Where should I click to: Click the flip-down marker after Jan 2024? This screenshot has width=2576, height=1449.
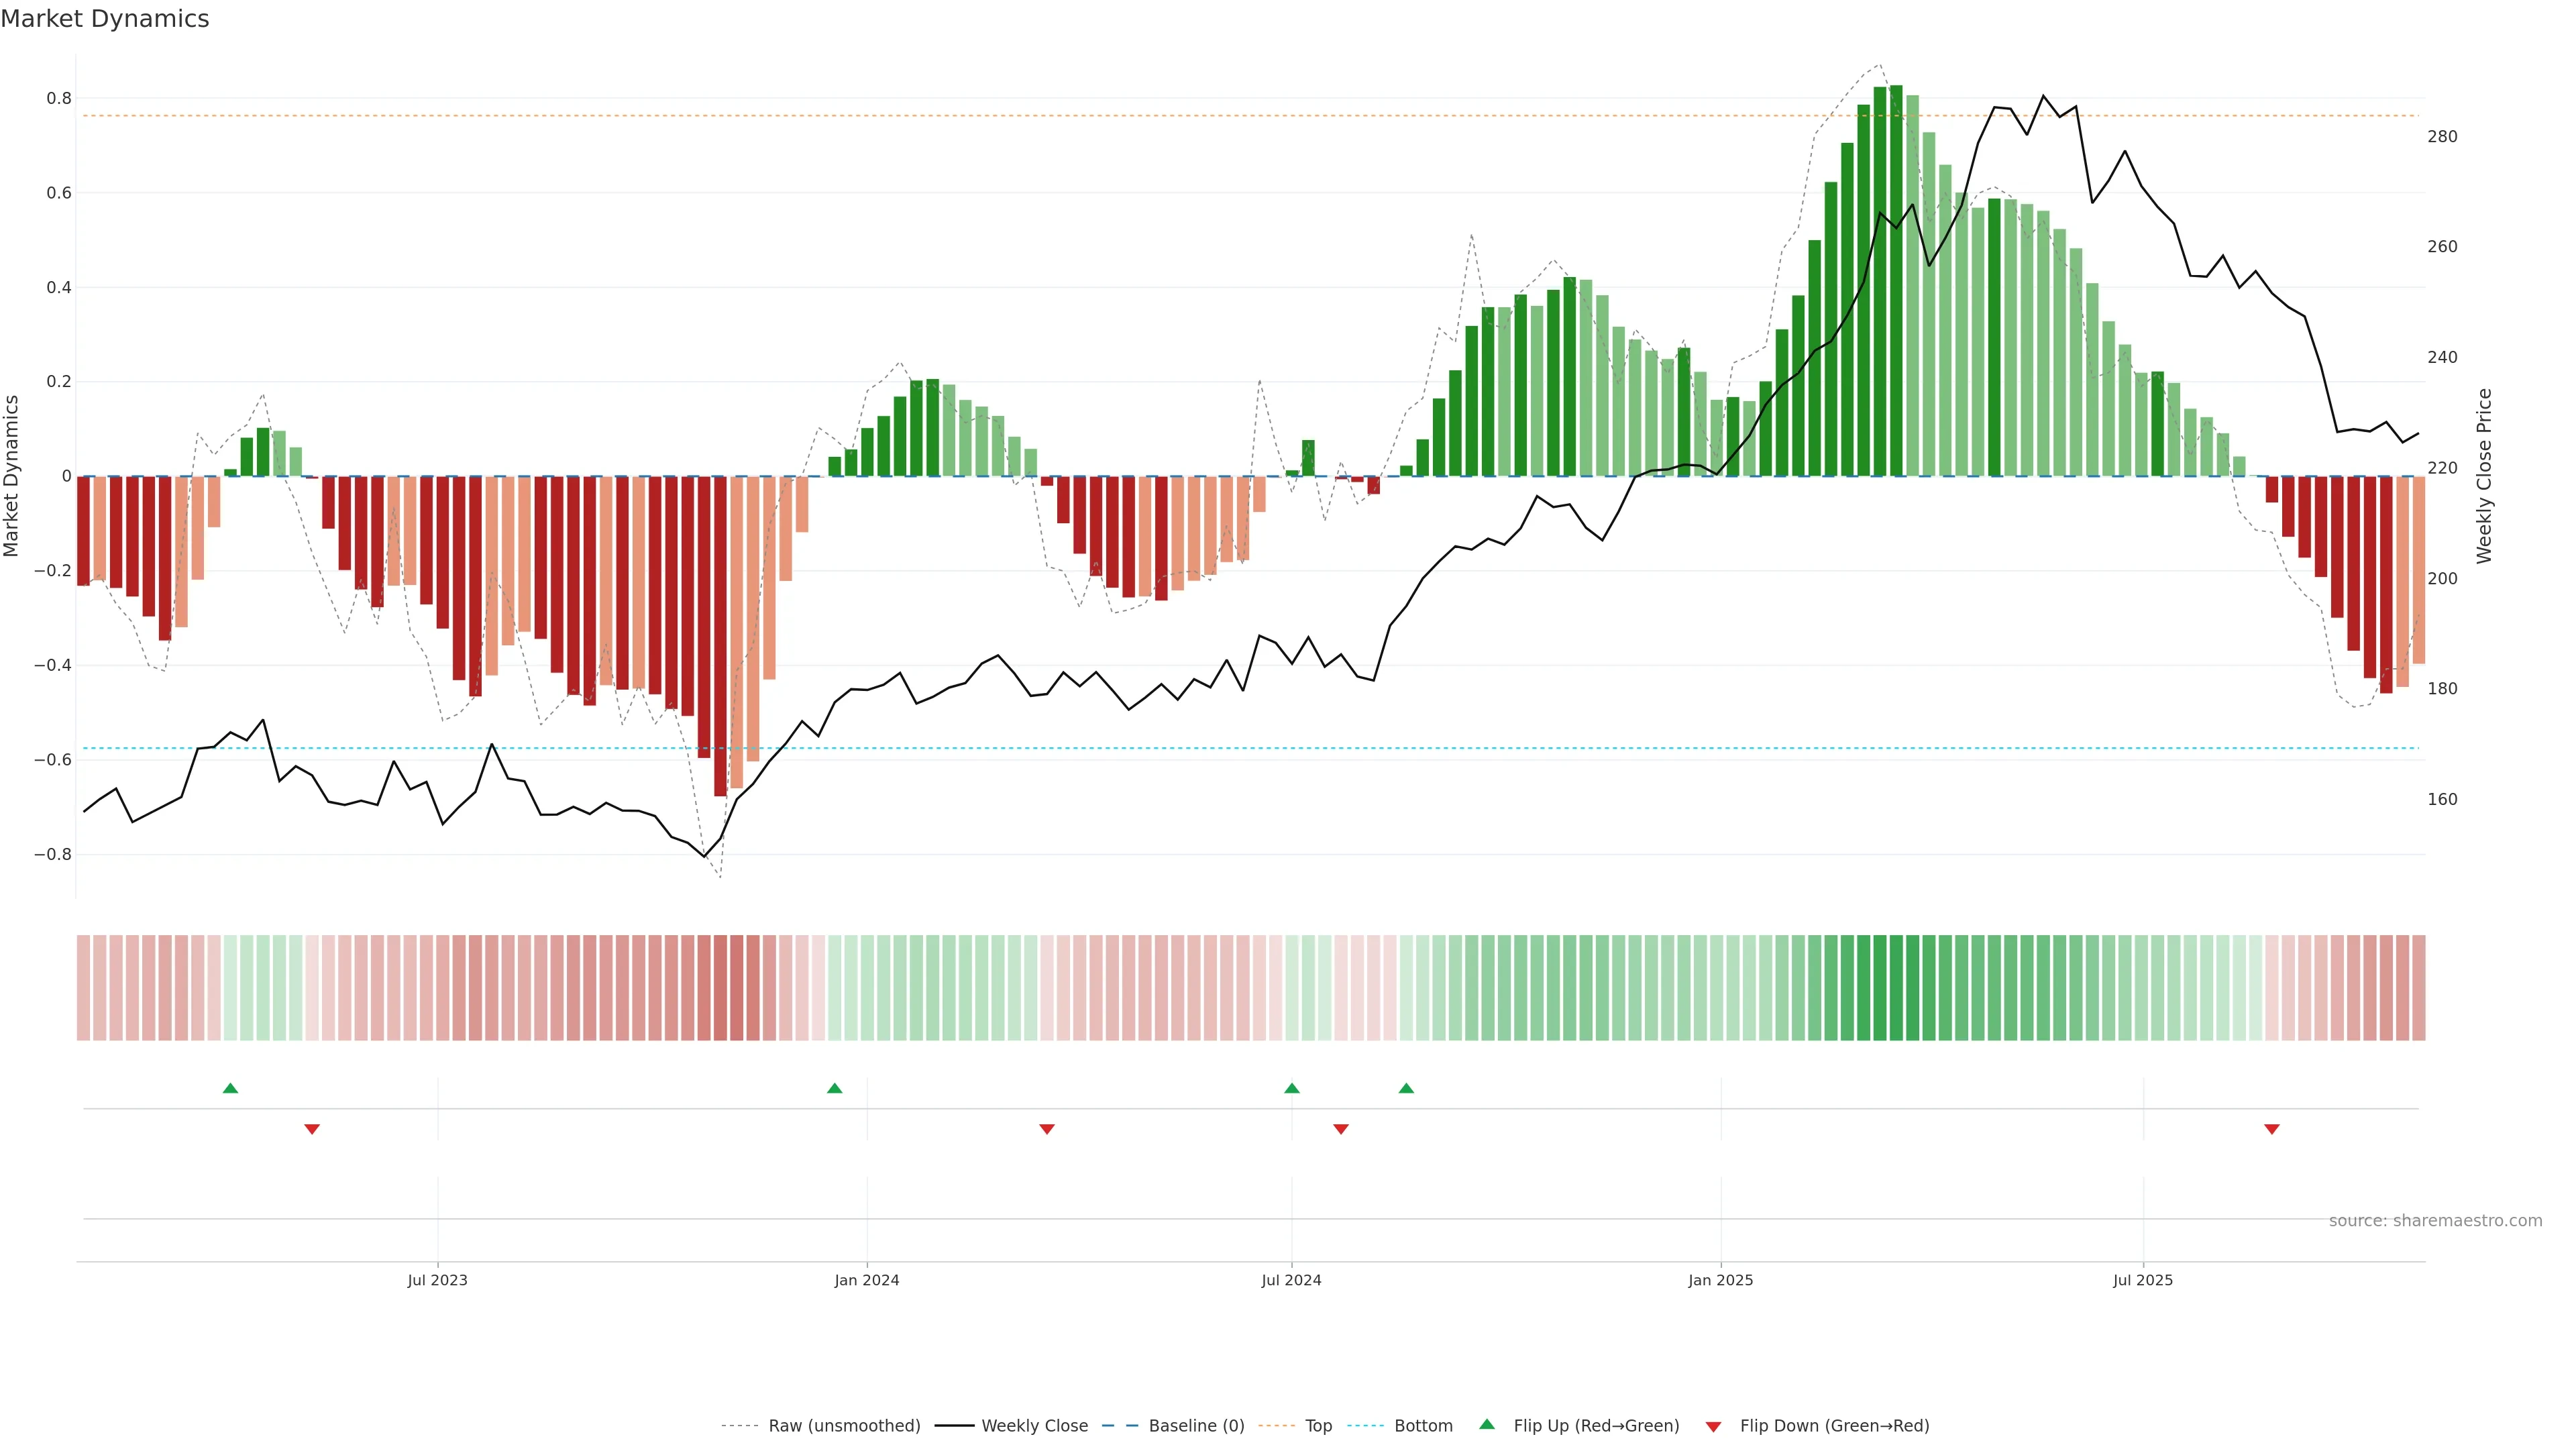(x=1047, y=1129)
